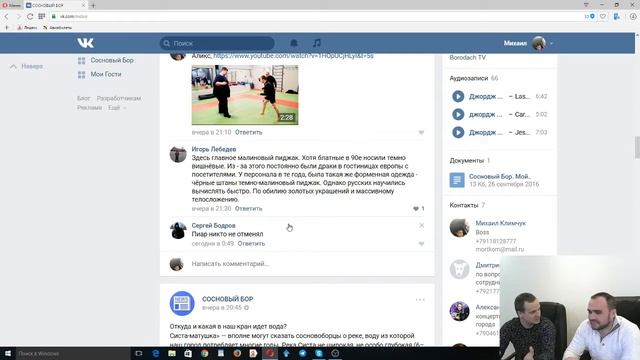Open the music note icon in header
640x360 pixels.
click(x=317, y=43)
